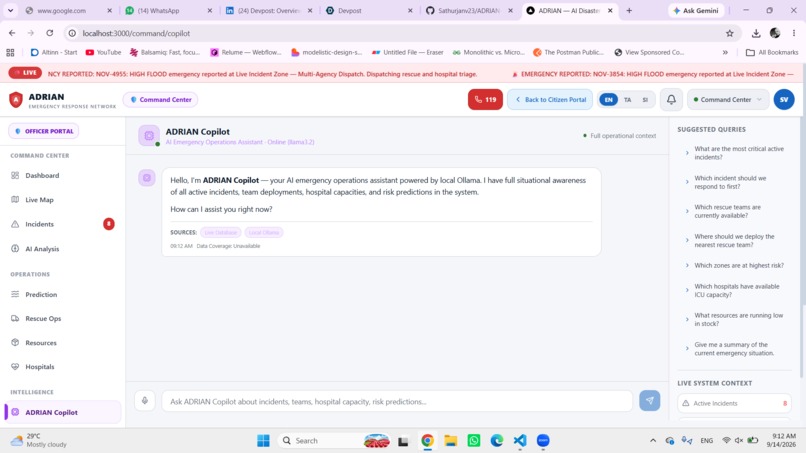Call 119 emergency button

[x=485, y=99]
